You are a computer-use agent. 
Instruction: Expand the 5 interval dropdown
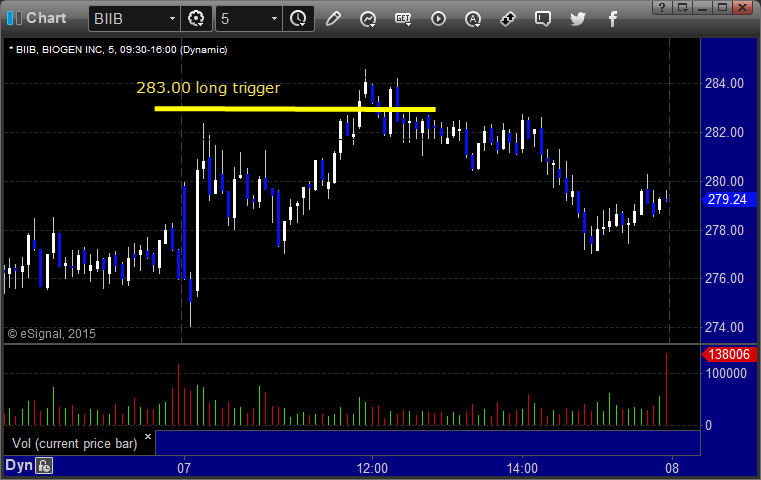click(x=274, y=19)
